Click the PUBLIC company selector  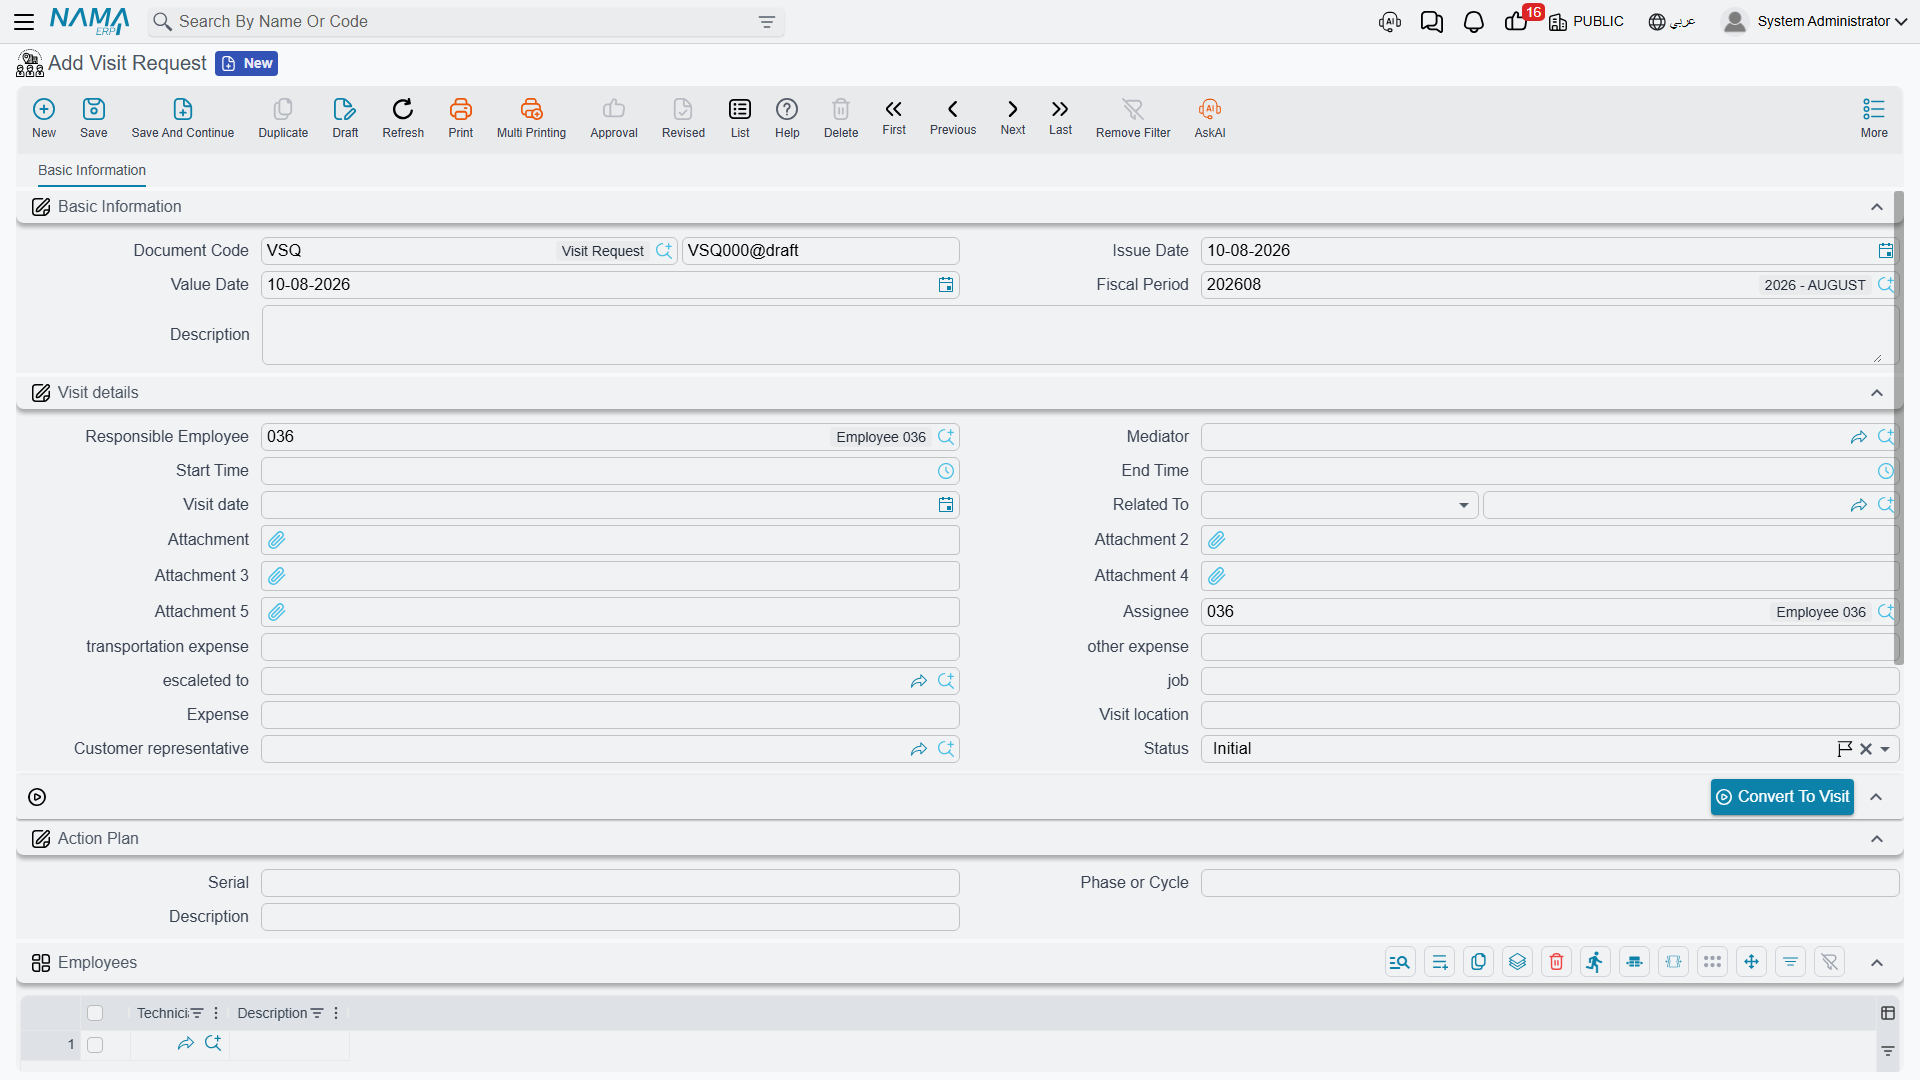click(1586, 22)
